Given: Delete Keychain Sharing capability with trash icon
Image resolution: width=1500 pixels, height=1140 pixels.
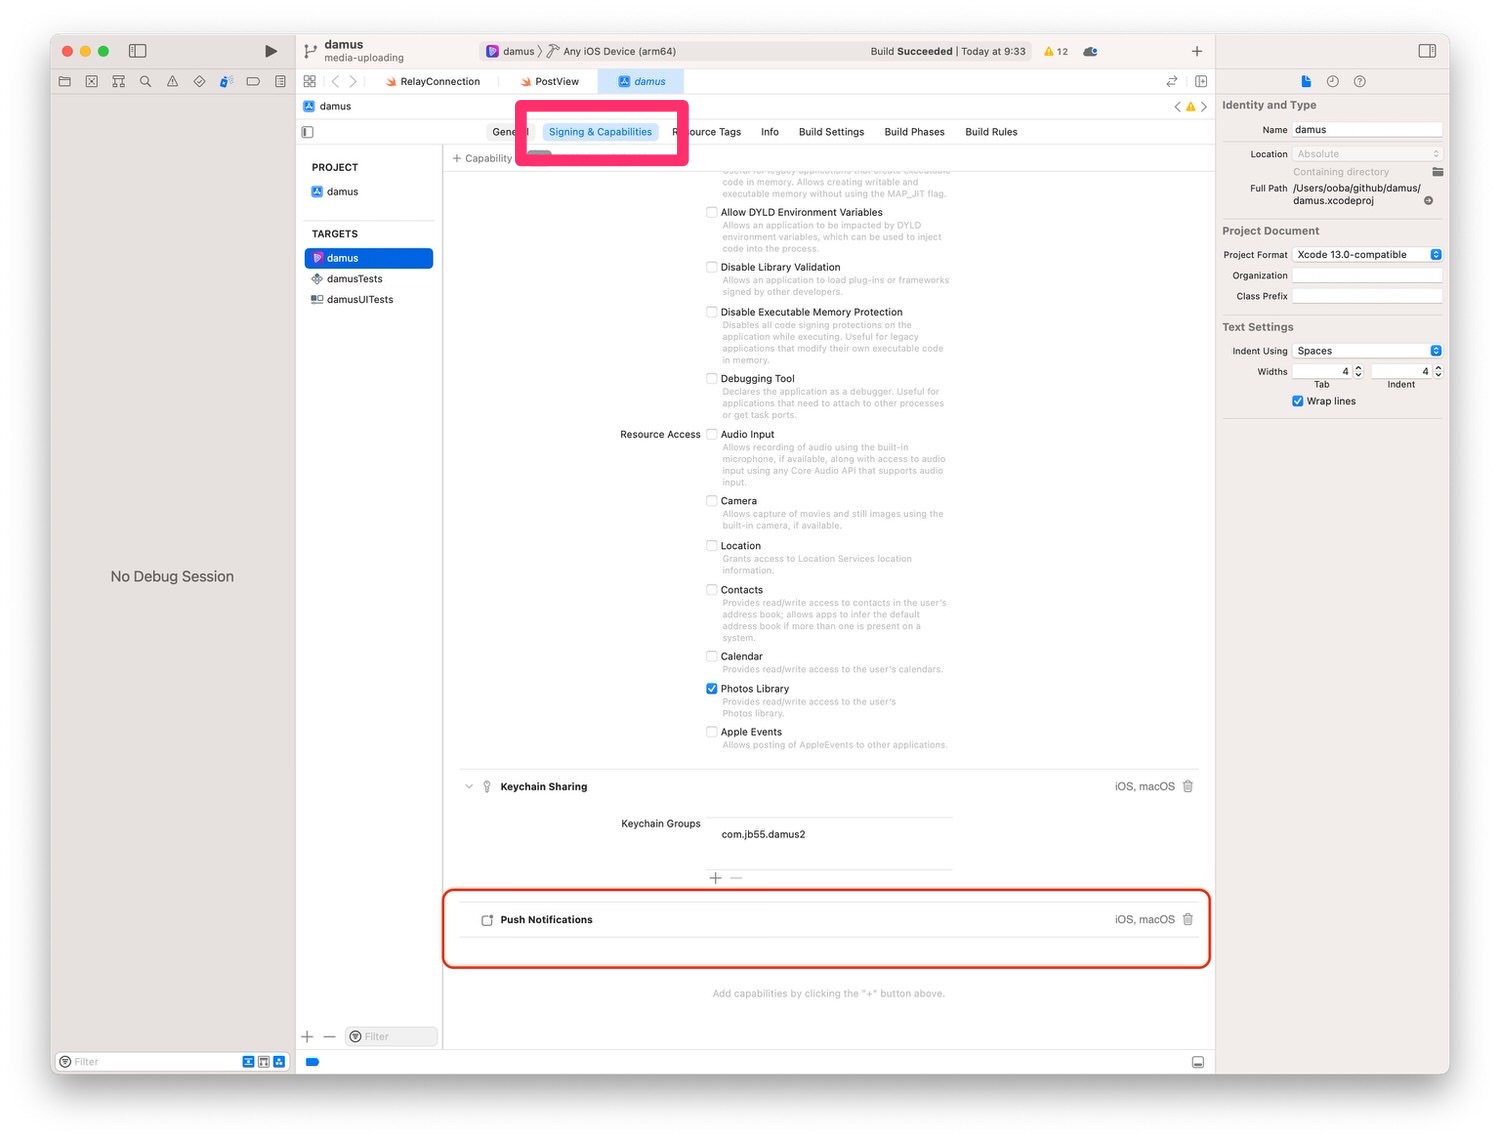Looking at the screenshot, I should 1188,787.
